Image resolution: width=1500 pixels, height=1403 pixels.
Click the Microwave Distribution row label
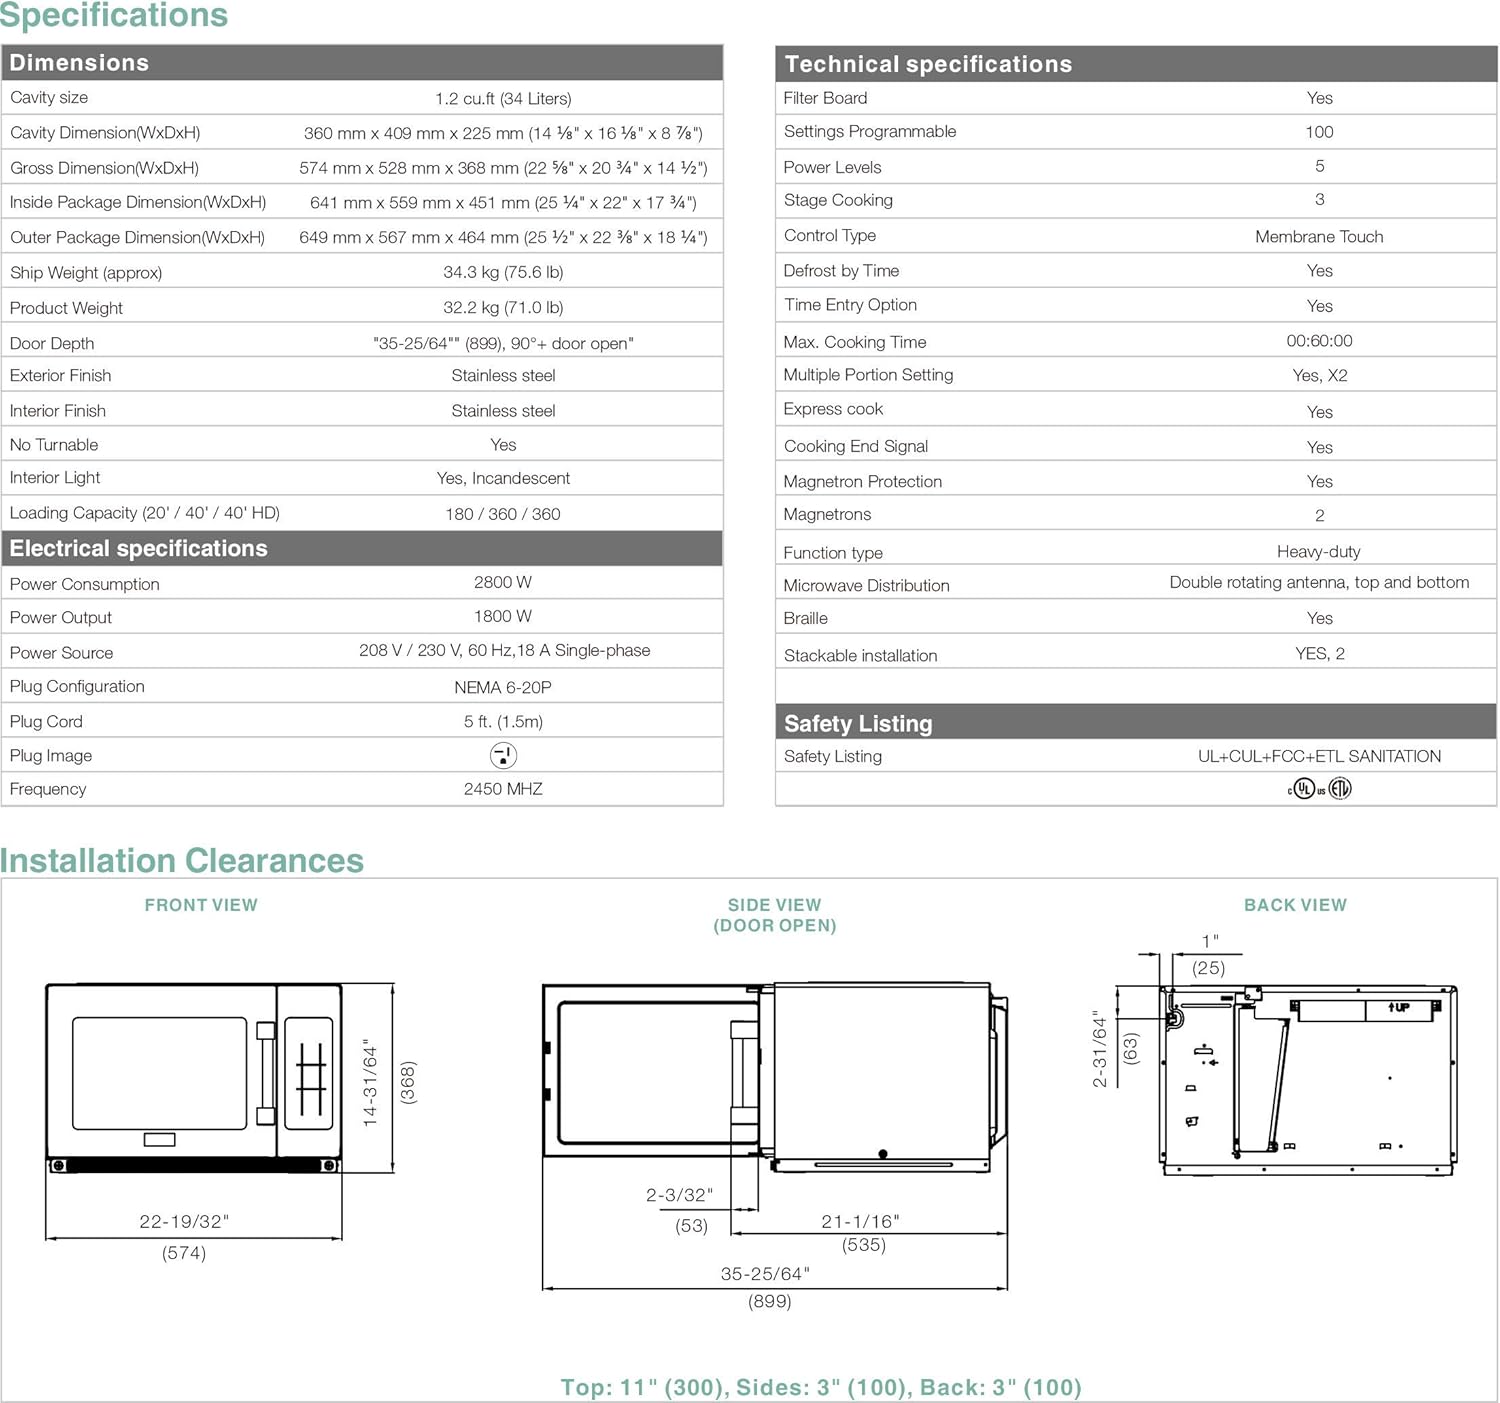(x=866, y=585)
